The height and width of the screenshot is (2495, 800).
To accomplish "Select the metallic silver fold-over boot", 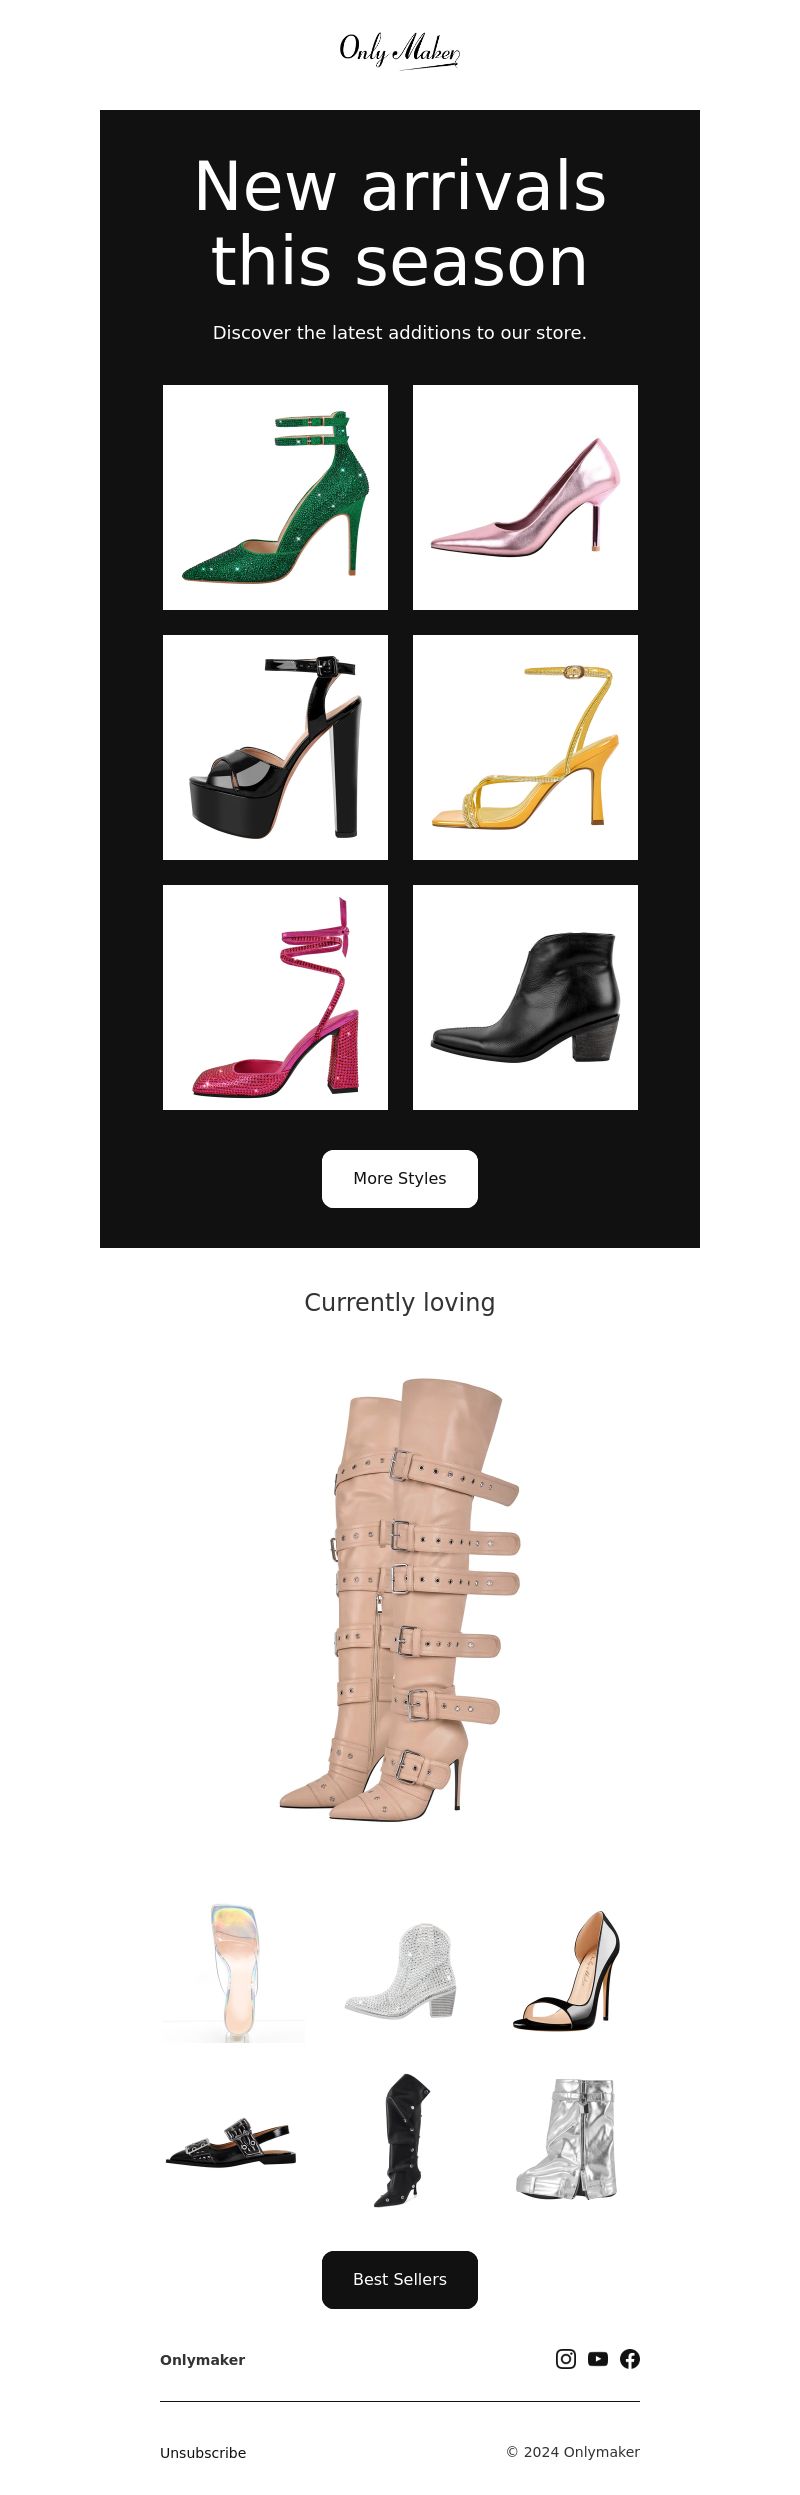I will [566, 2139].
